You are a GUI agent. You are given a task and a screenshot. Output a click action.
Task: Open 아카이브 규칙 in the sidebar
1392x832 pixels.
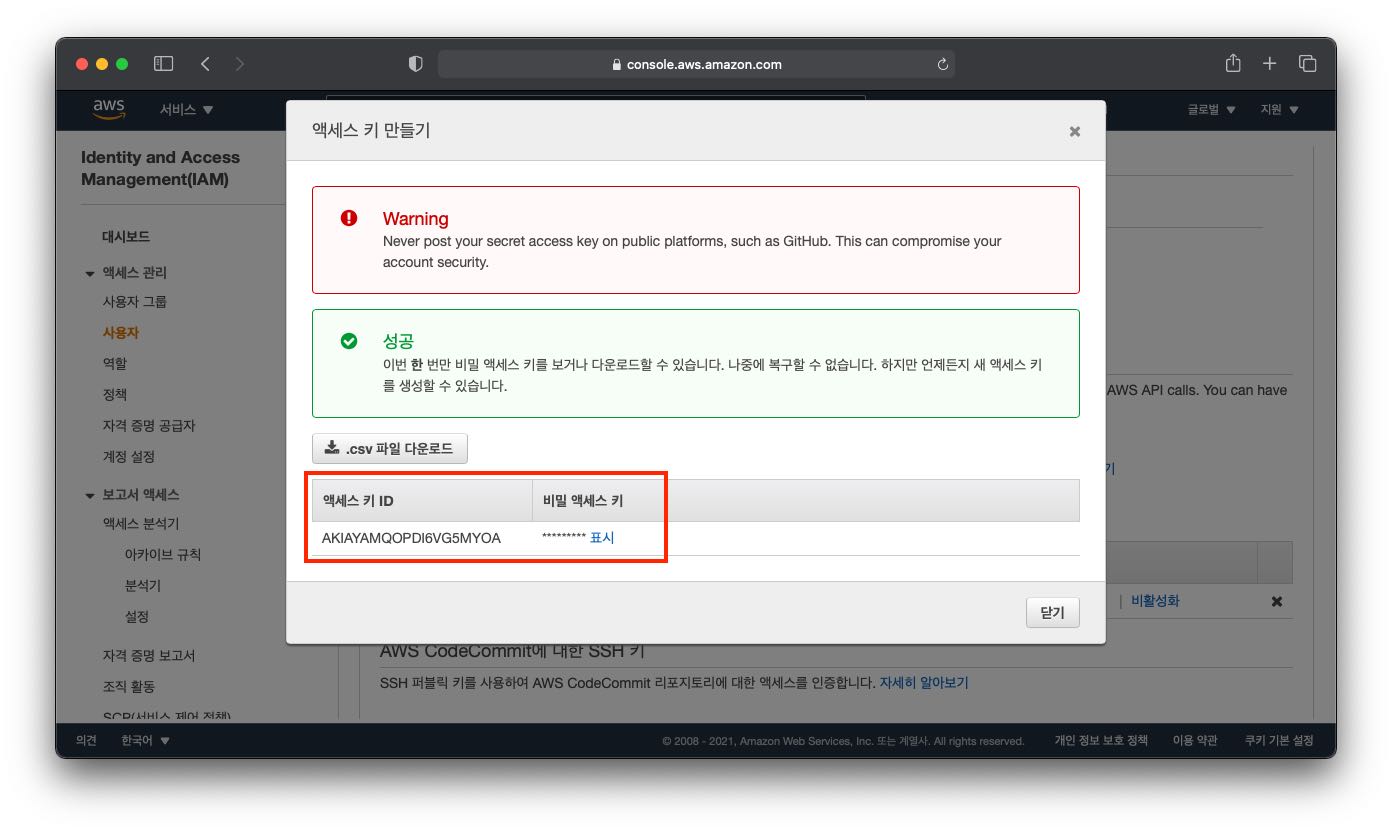click(163, 554)
